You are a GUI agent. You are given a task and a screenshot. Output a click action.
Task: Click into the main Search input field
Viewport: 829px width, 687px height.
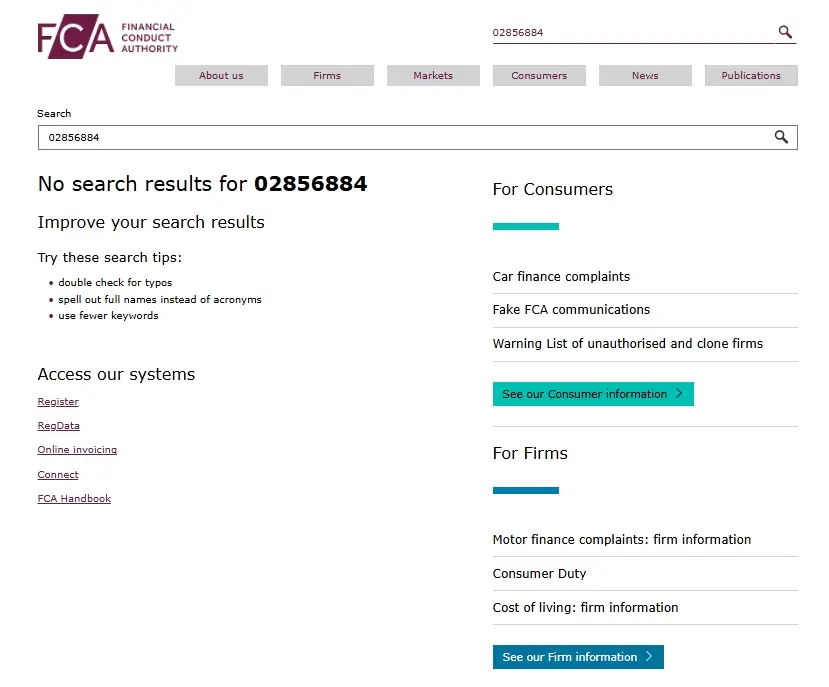pyautogui.click(x=400, y=137)
